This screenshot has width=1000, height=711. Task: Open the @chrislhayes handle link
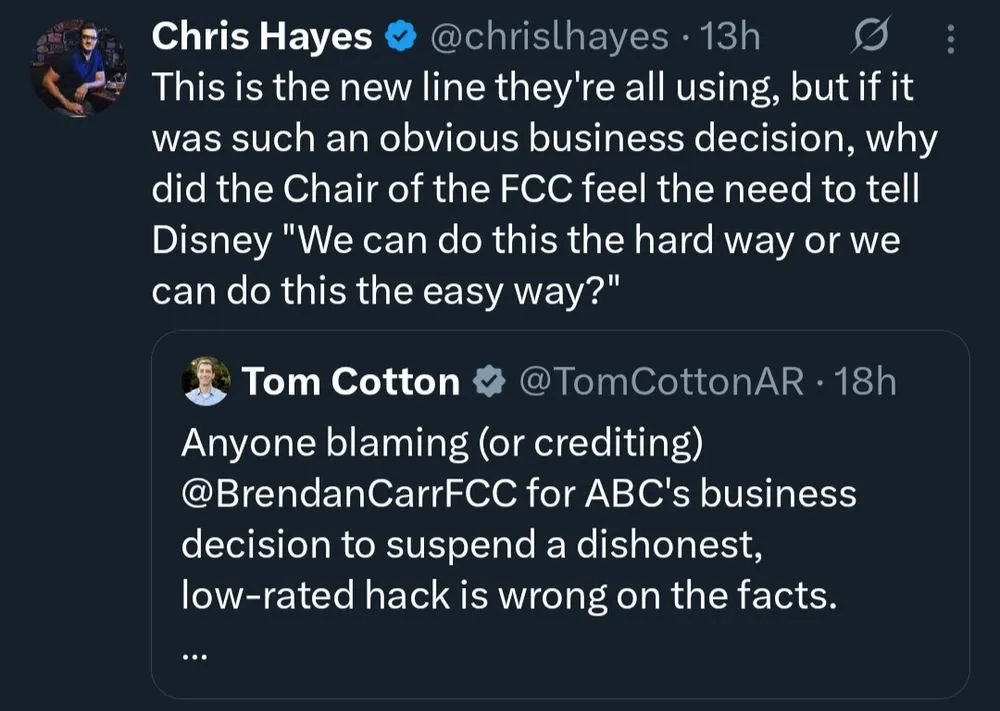548,37
